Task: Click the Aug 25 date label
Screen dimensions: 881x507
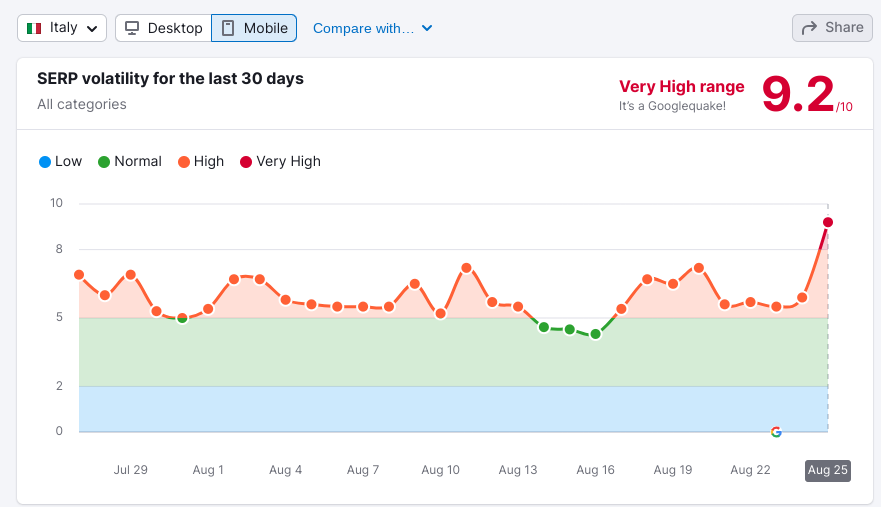Action: 828,470
